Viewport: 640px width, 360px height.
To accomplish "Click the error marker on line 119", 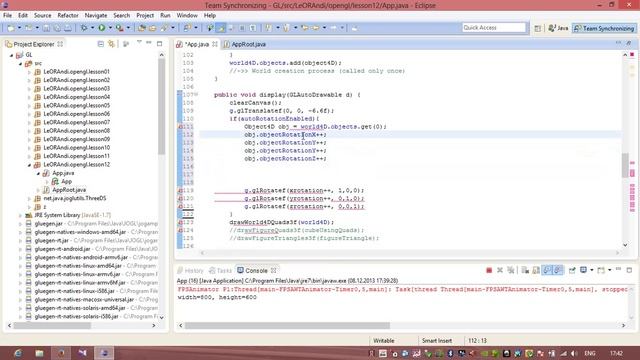I will (x=180, y=191).
